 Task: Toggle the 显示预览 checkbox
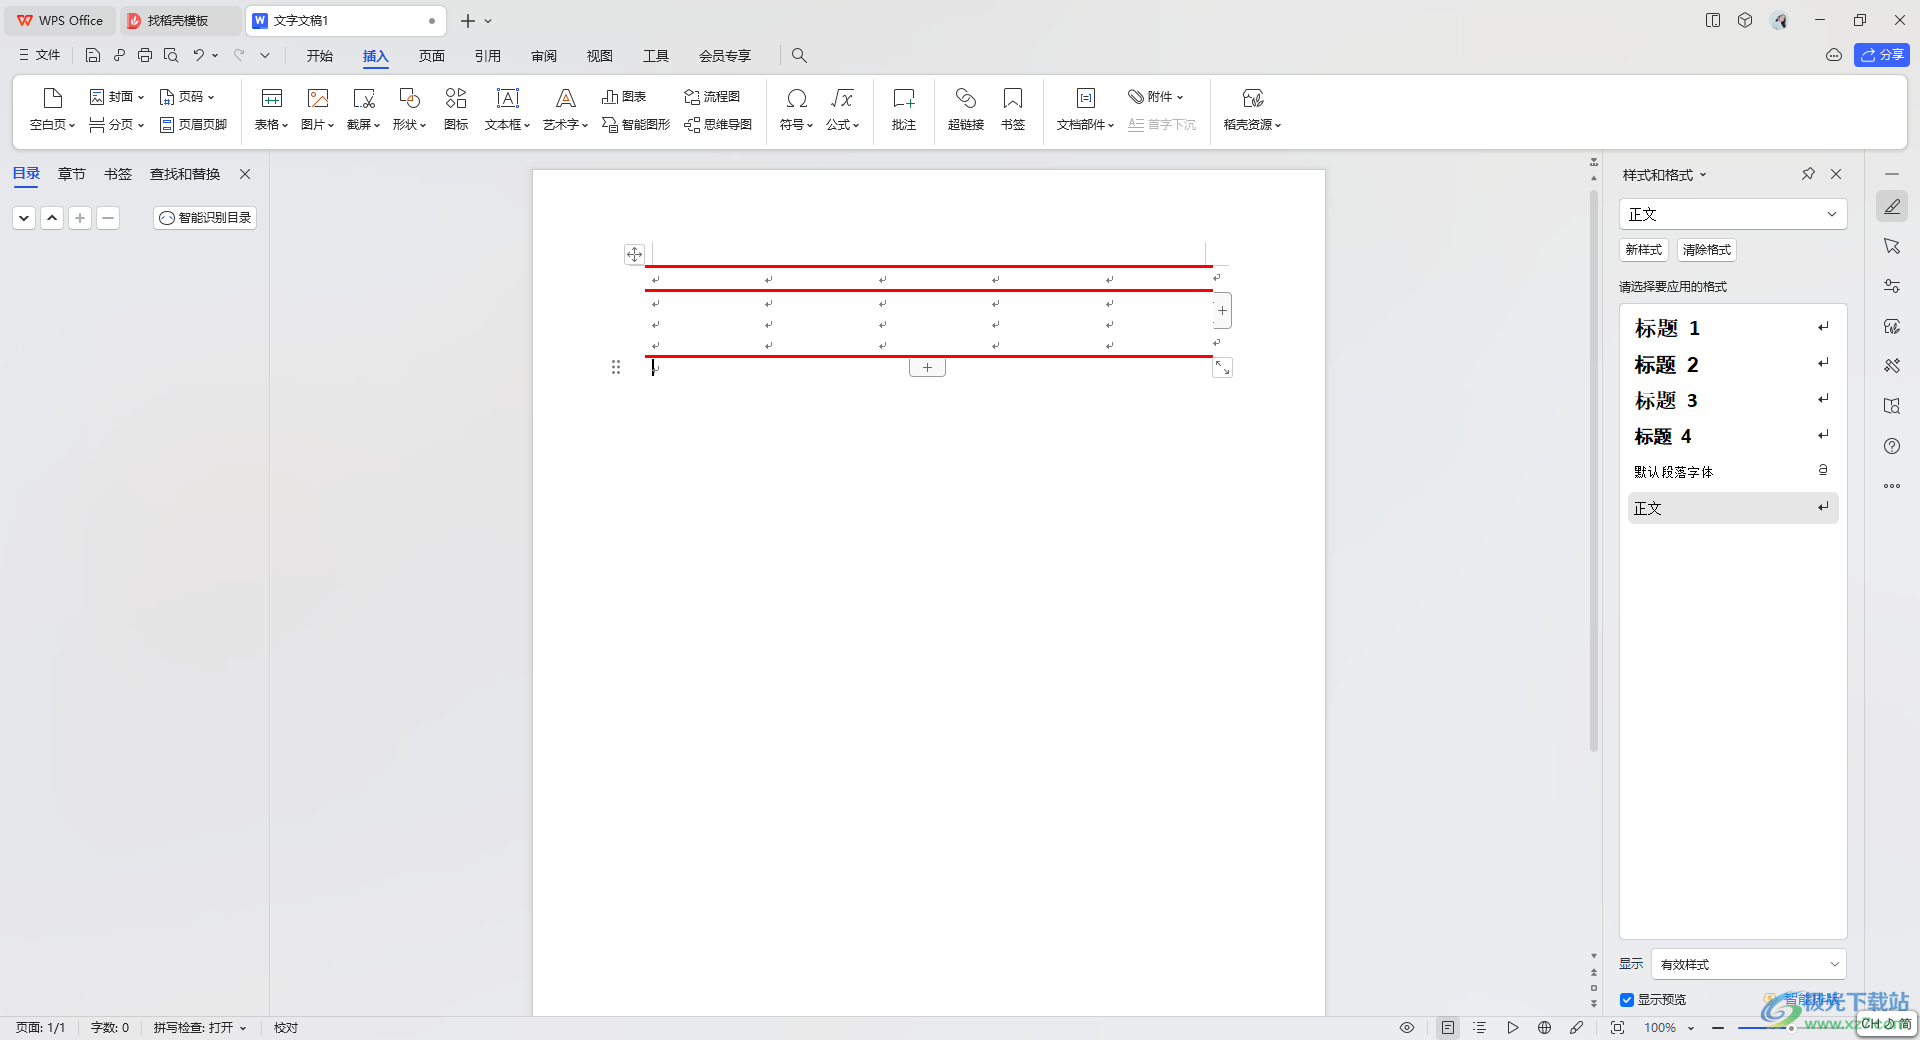[x=1627, y=1000]
